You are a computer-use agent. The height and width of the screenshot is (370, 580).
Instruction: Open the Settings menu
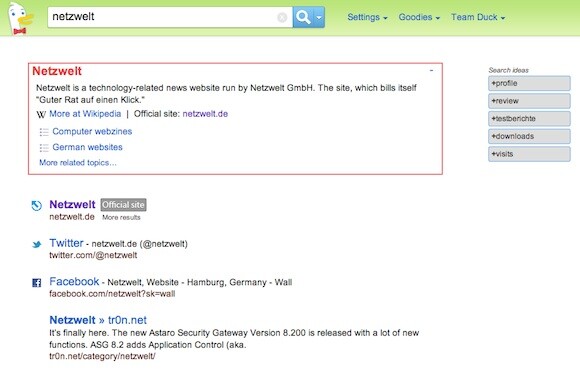(x=367, y=17)
